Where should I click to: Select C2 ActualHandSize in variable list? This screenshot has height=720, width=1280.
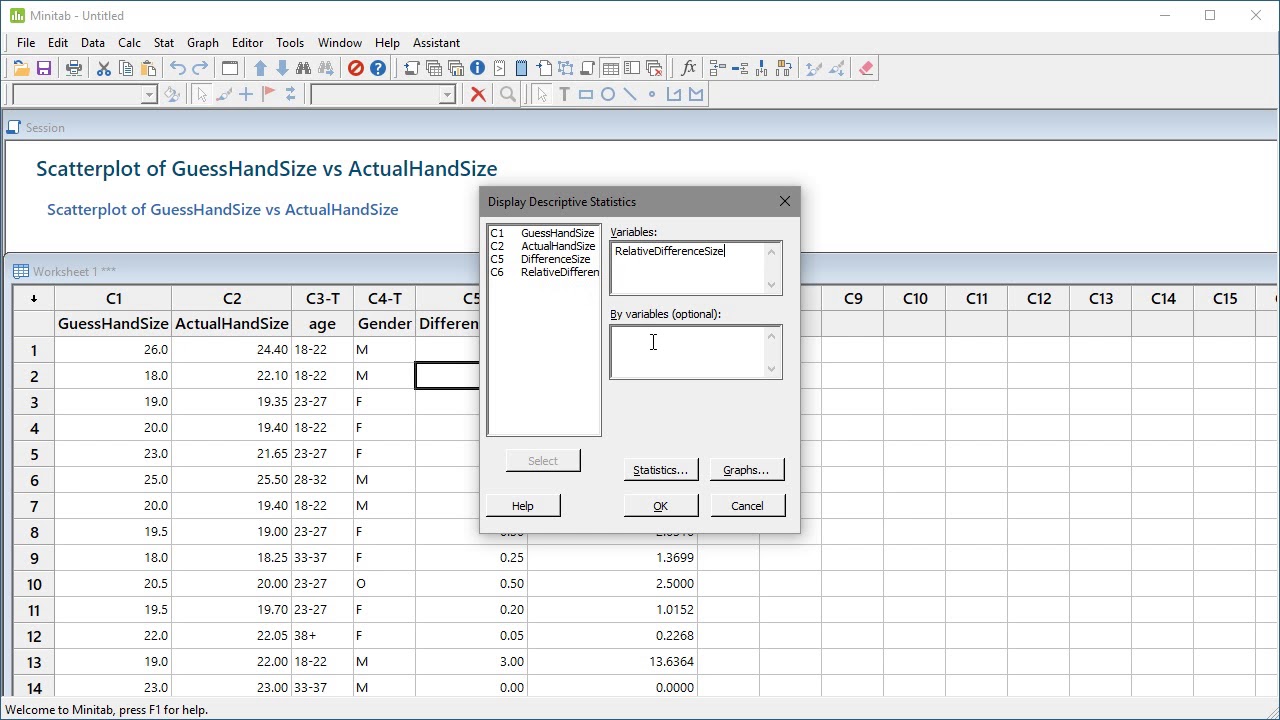point(543,246)
